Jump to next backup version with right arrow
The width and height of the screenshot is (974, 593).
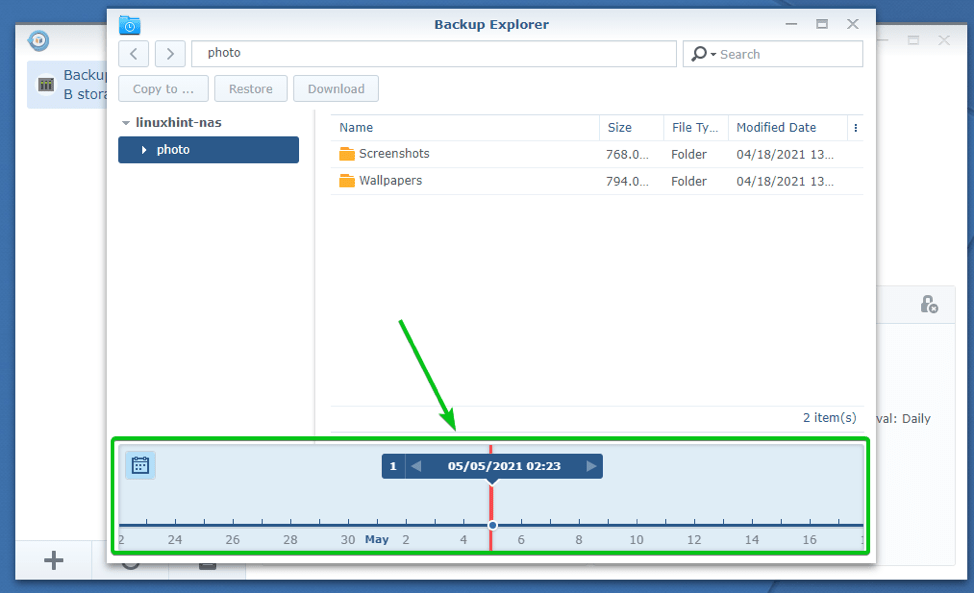coord(590,465)
